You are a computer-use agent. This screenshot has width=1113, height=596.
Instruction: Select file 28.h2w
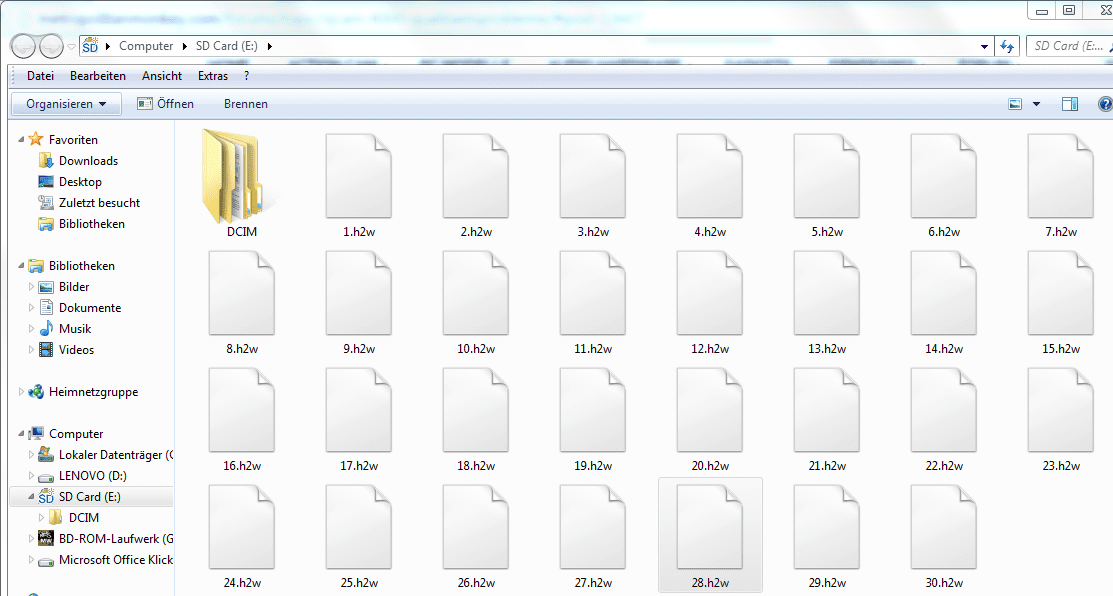point(710,528)
